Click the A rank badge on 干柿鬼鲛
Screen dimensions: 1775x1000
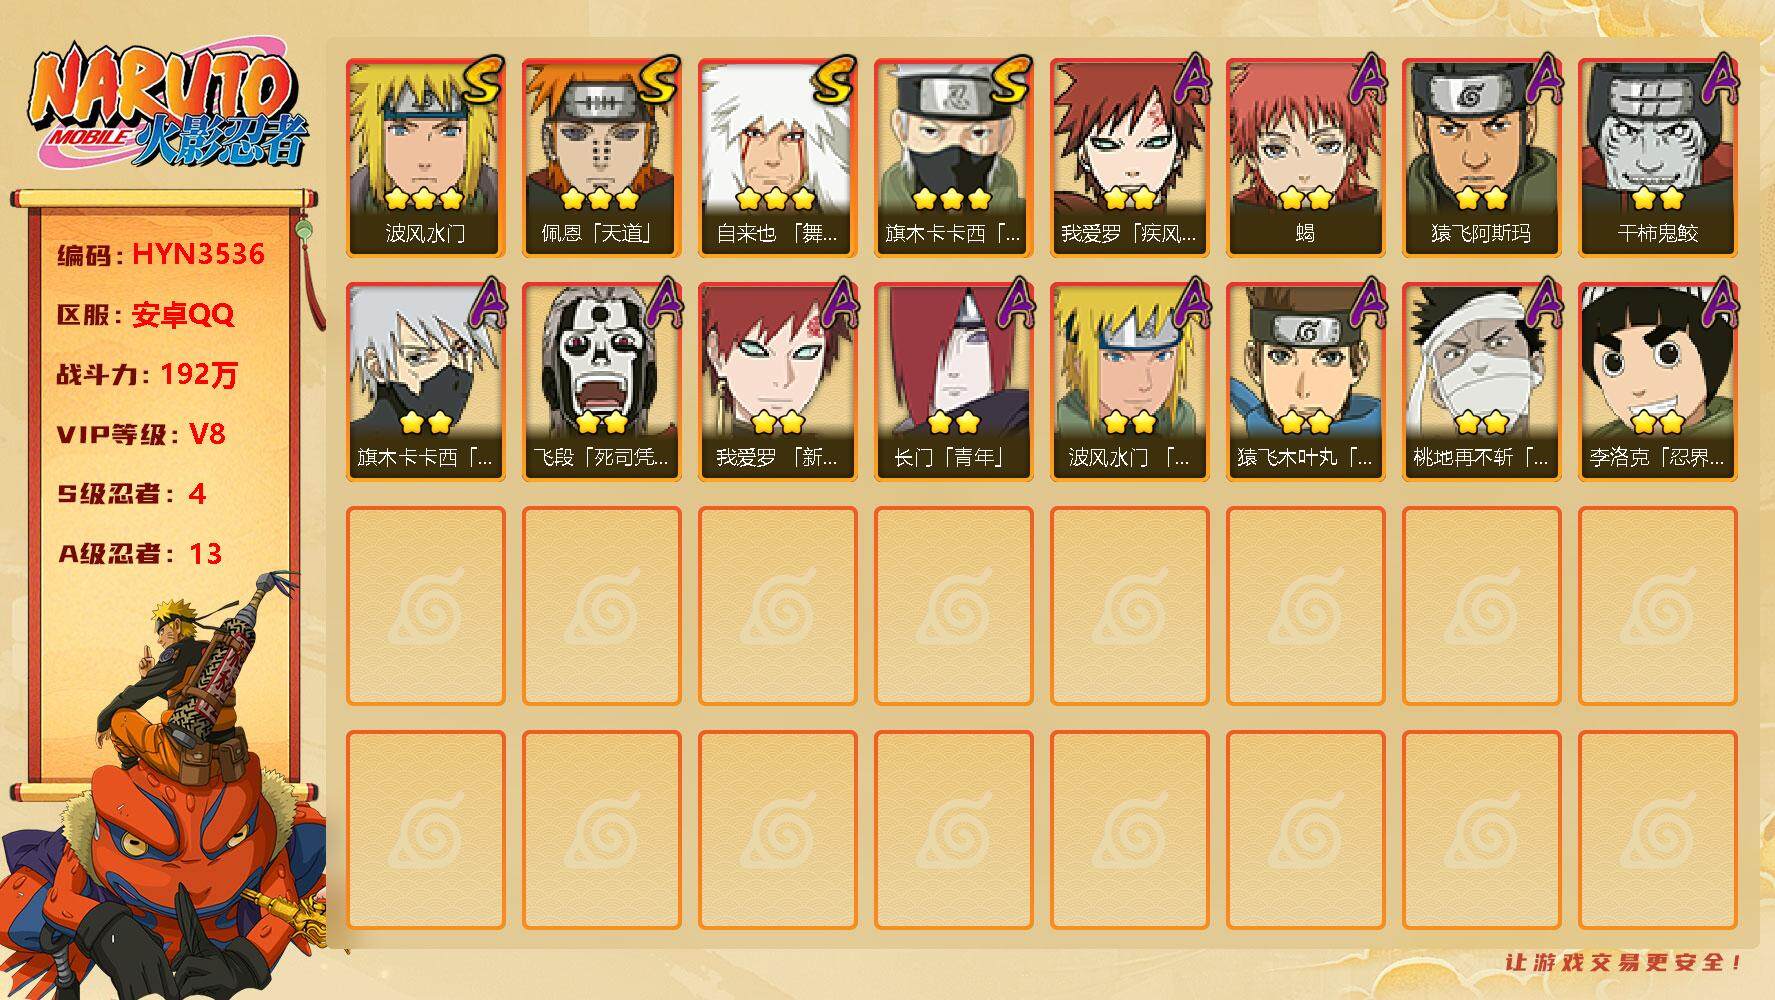click(1719, 80)
